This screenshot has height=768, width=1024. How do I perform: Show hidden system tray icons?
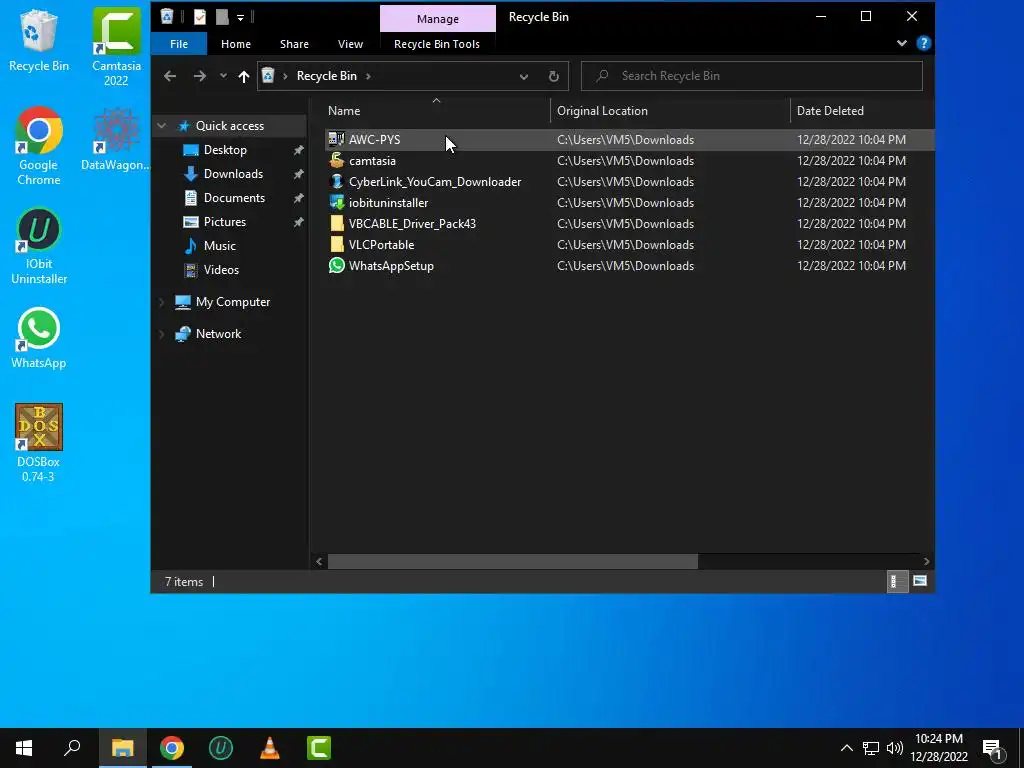click(846, 748)
